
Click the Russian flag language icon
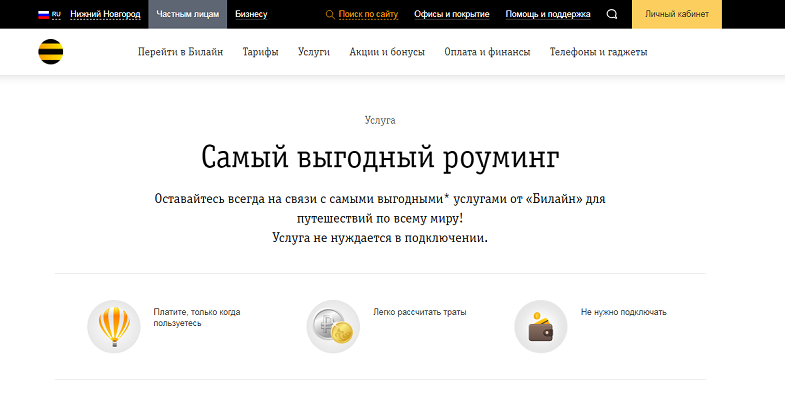tap(44, 15)
